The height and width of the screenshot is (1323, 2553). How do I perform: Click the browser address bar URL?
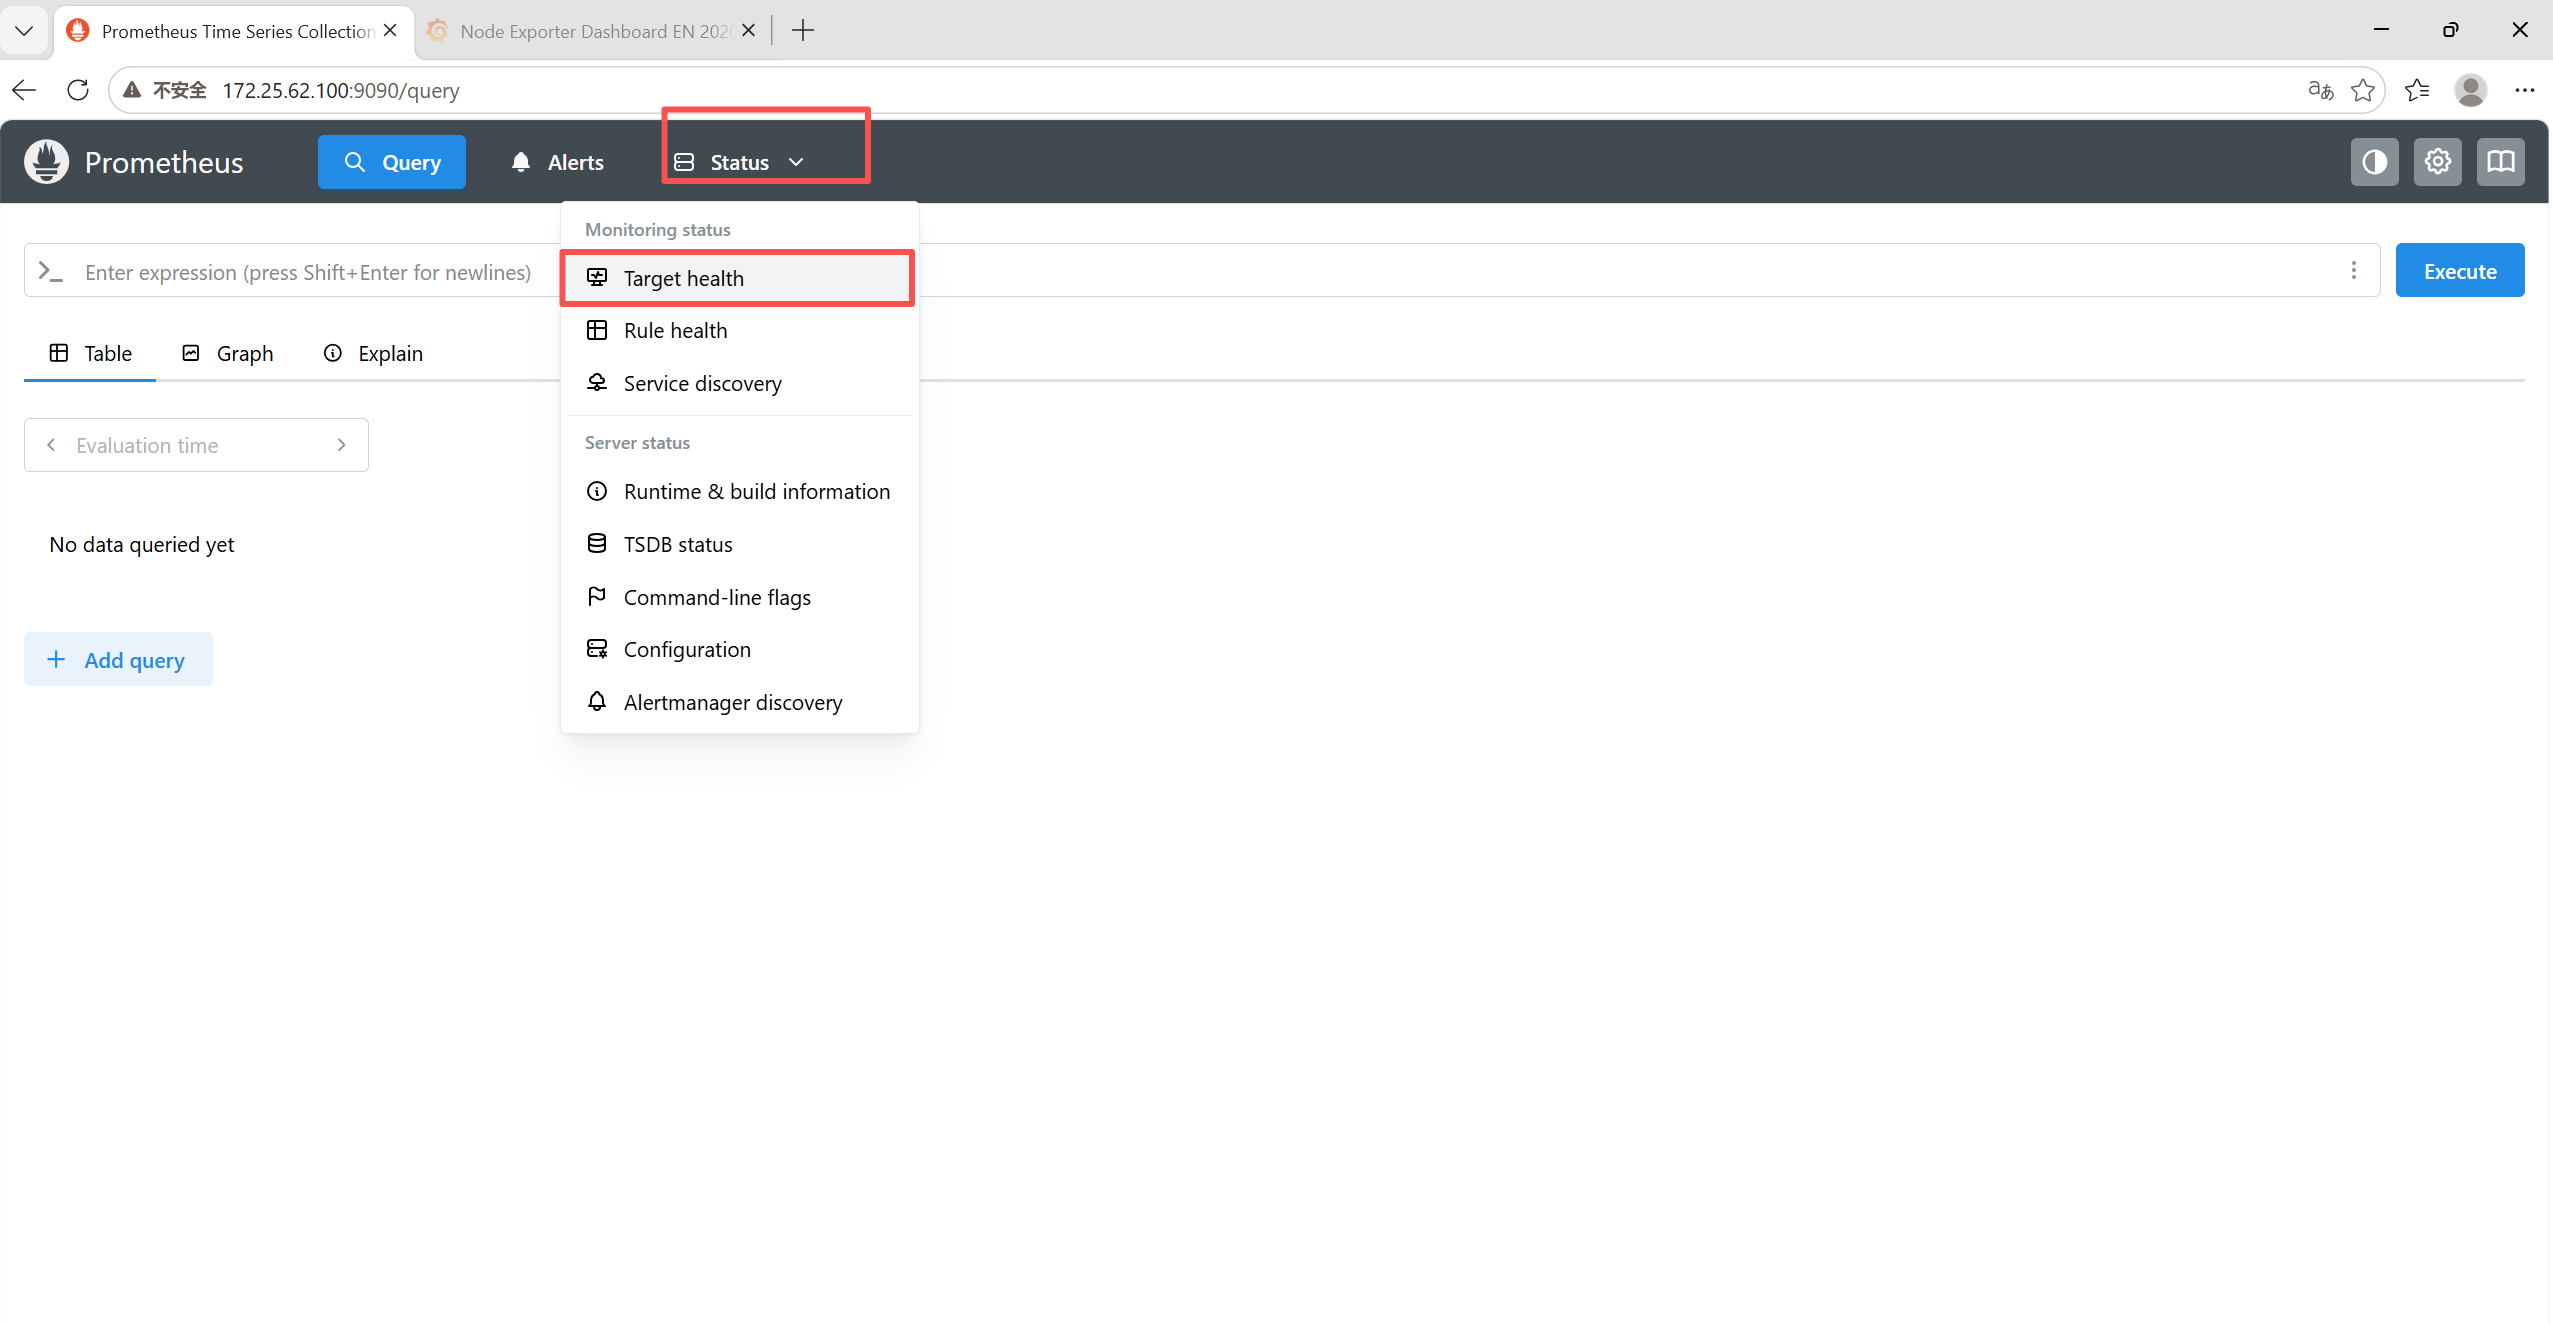click(341, 90)
